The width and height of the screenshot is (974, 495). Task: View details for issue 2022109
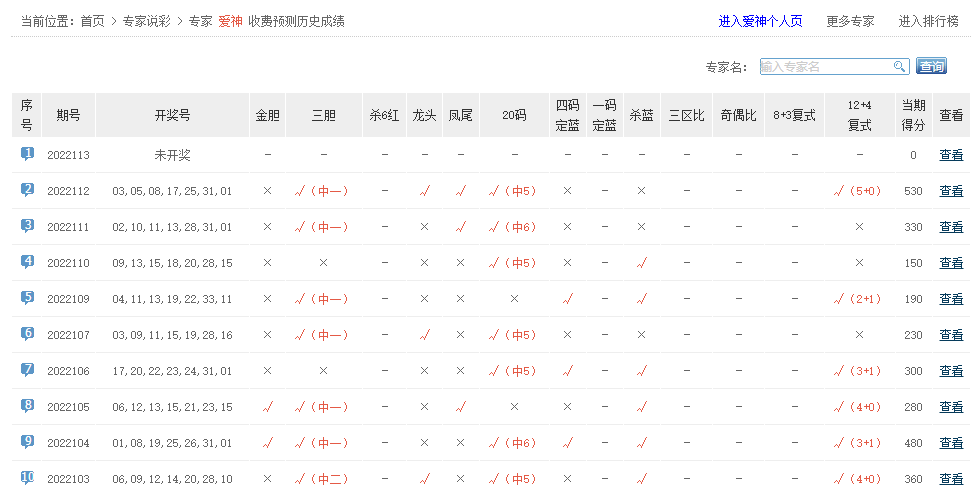[x=951, y=299]
